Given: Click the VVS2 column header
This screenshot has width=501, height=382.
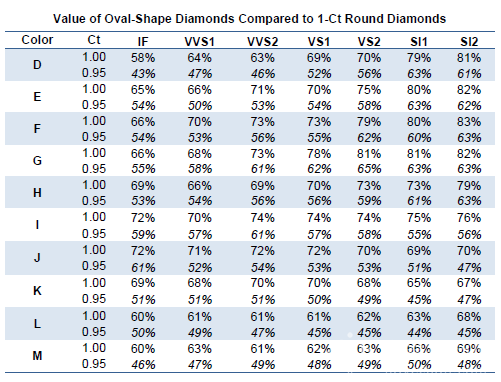Looking at the screenshot, I should 262,41.
